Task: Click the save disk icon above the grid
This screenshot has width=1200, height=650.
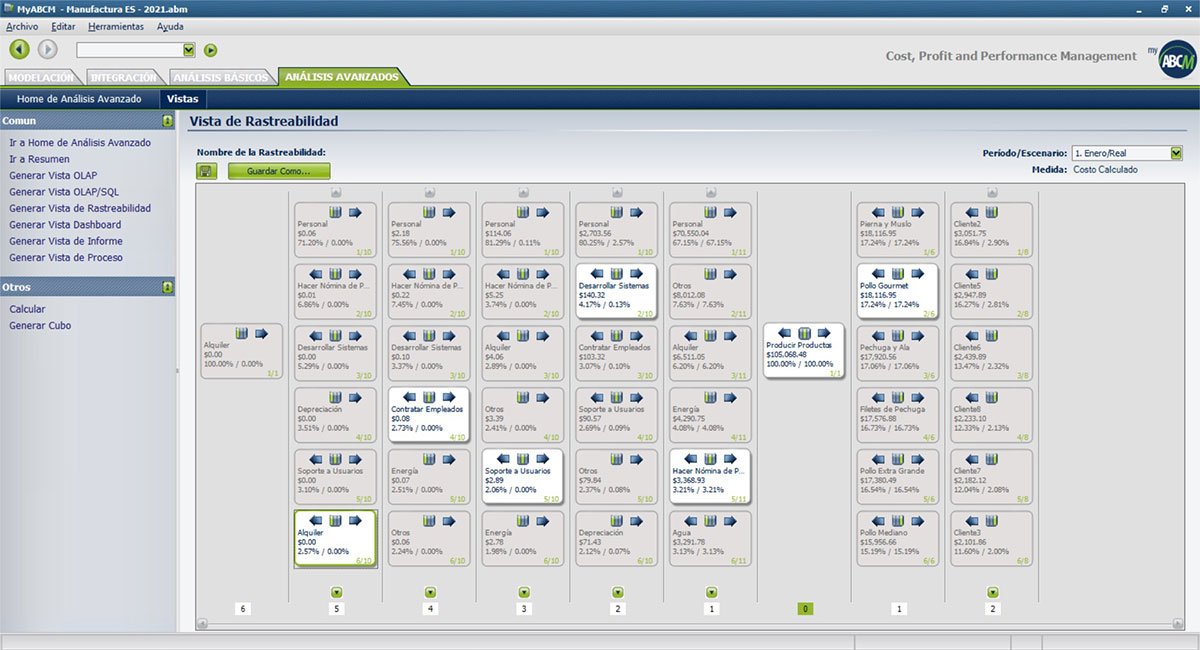Action: (x=206, y=171)
